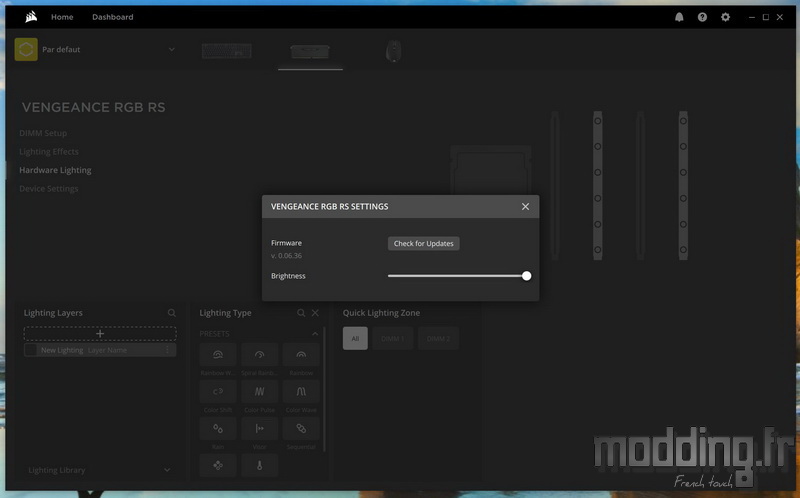Click the yellow profile hexagon icon

click(x=26, y=49)
